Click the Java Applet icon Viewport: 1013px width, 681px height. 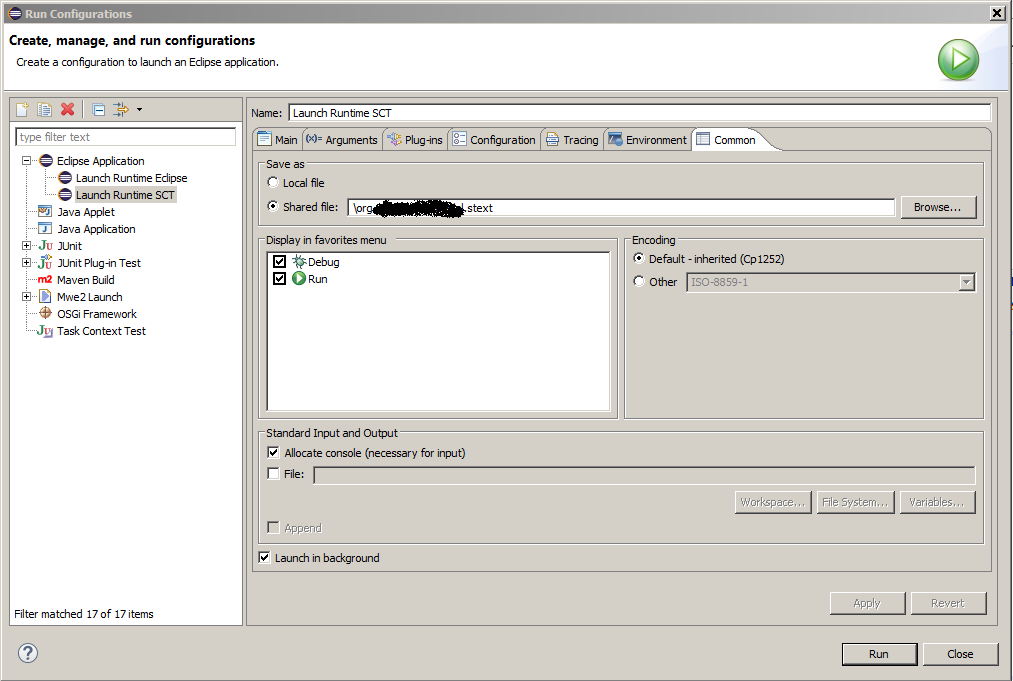pos(45,211)
